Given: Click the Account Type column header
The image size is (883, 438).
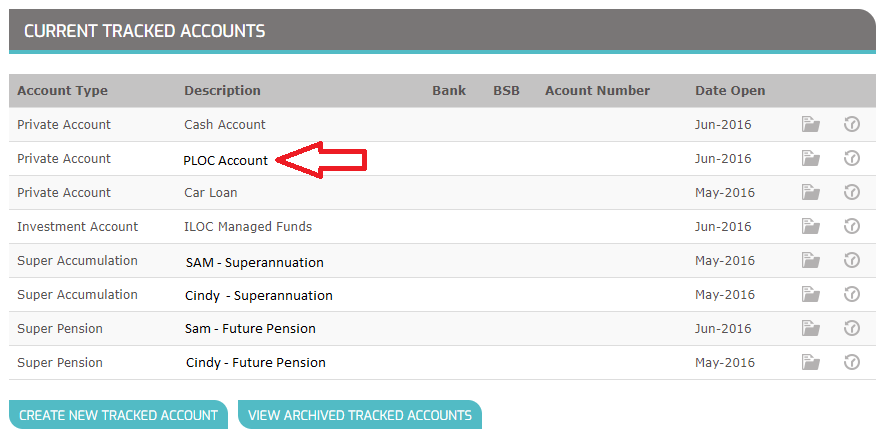Looking at the screenshot, I should click(x=63, y=91).
